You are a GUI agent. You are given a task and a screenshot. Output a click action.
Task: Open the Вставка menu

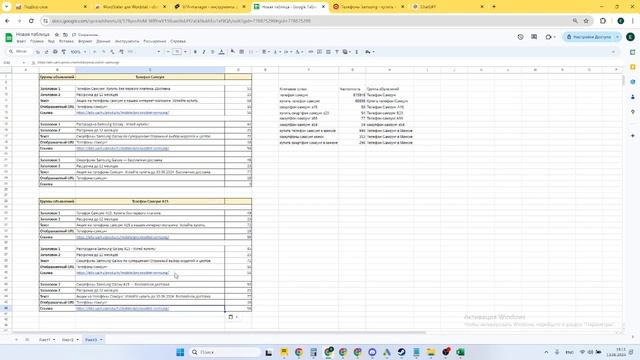[66, 41]
